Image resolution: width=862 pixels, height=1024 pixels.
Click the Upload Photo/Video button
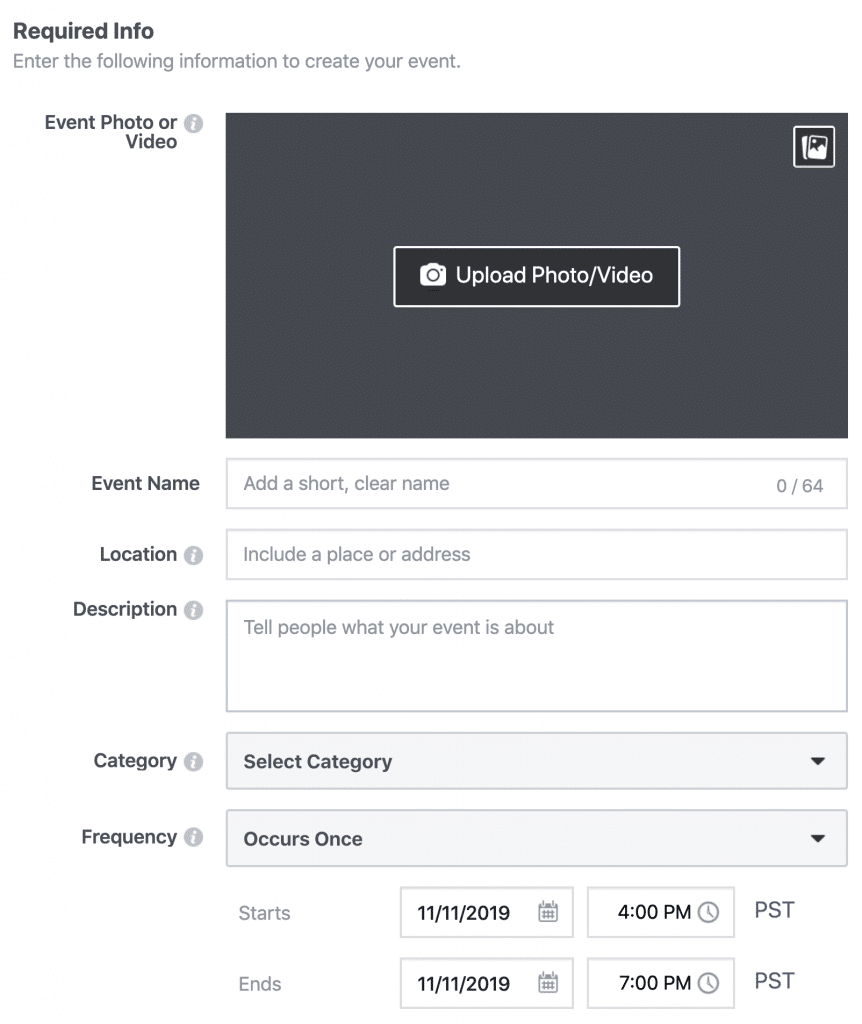537,276
